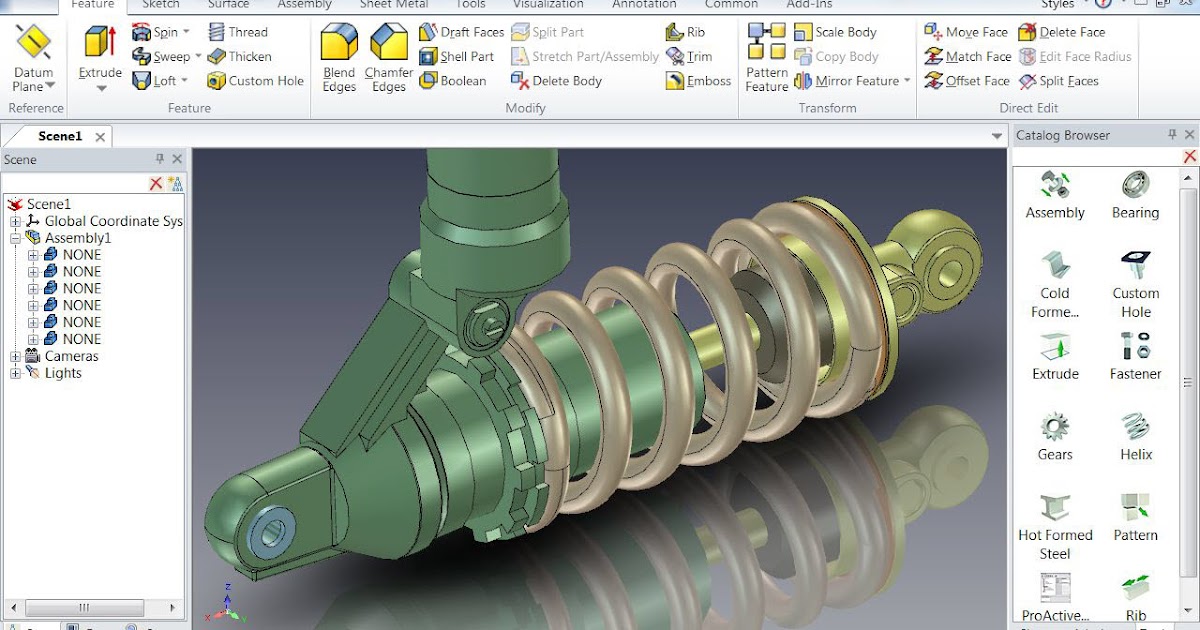Click the Offset Face command

(x=967, y=81)
